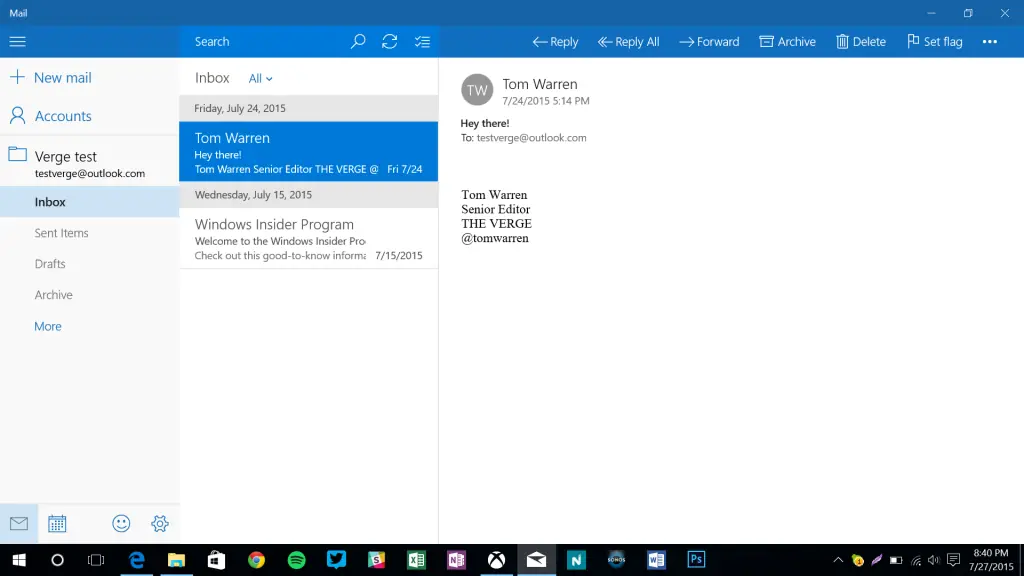1024x576 pixels.
Task: Compose a New mail
Action: pyautogui.click(x=51, y=77)
